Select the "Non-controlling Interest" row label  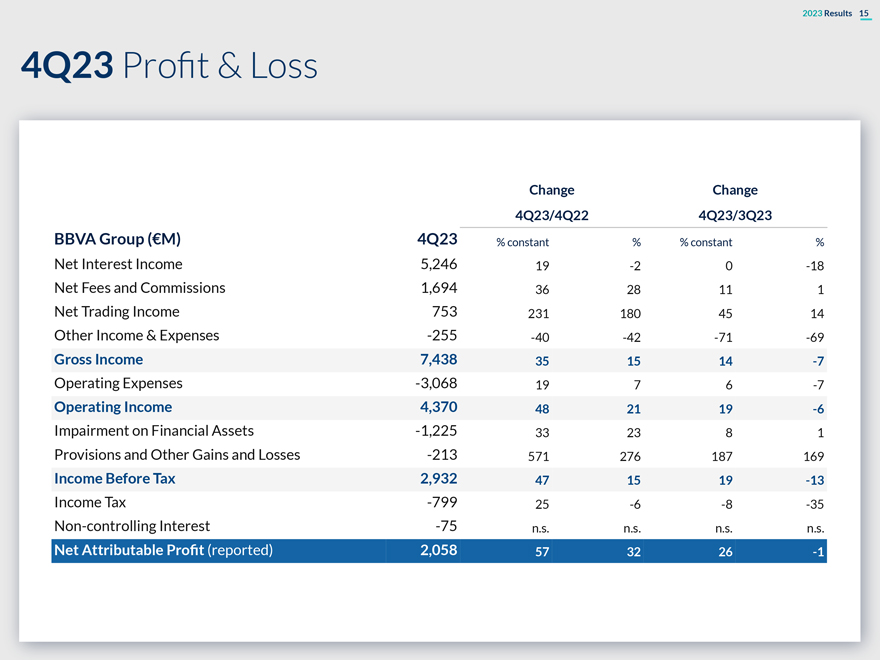(x=132, y=526)
